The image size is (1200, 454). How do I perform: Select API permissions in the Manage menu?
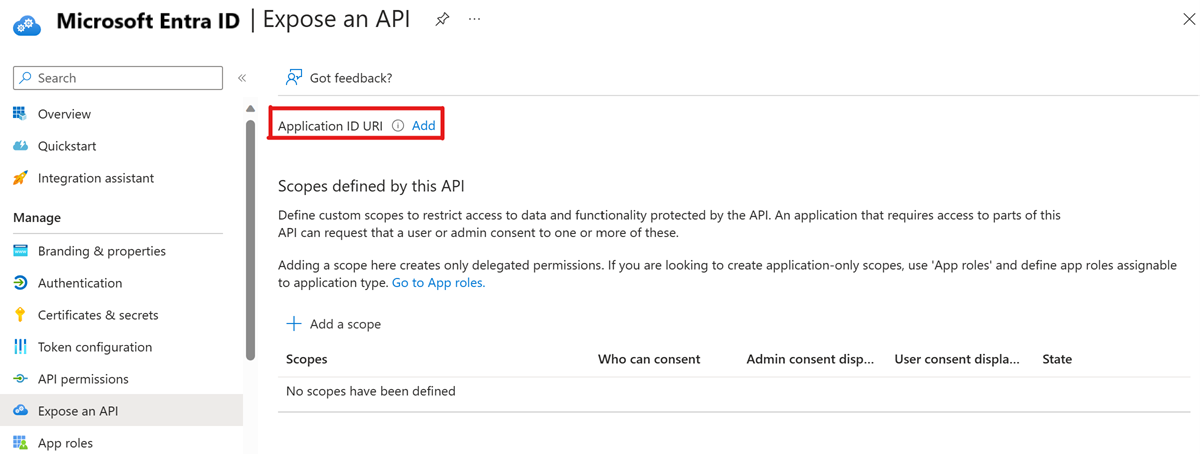coord(83,379)
